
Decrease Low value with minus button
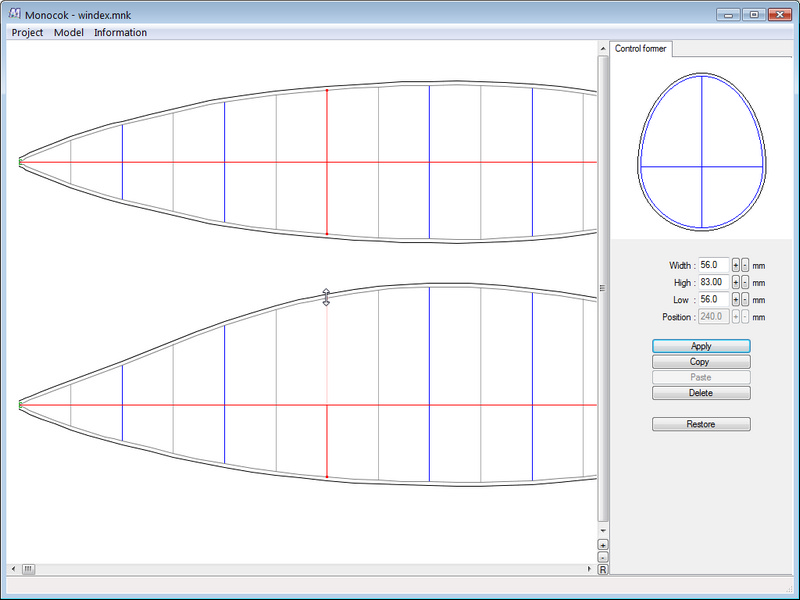(x=745, y=299)
